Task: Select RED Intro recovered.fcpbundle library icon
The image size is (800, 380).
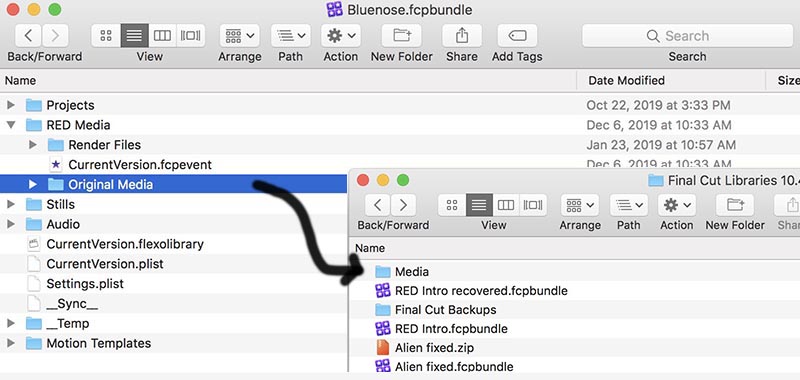Action: pyautogui.click(x=383, y=291)
